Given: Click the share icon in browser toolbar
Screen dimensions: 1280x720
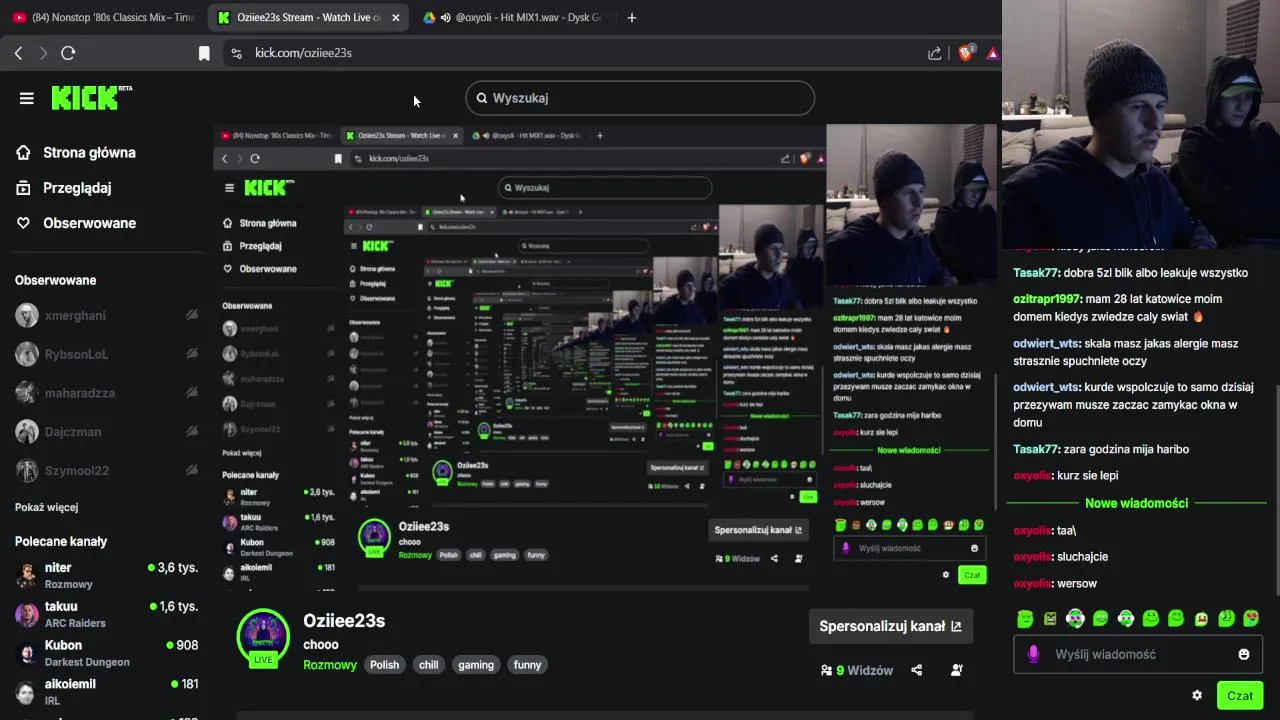Looking at the screenshot, I should tap(934, 53).
